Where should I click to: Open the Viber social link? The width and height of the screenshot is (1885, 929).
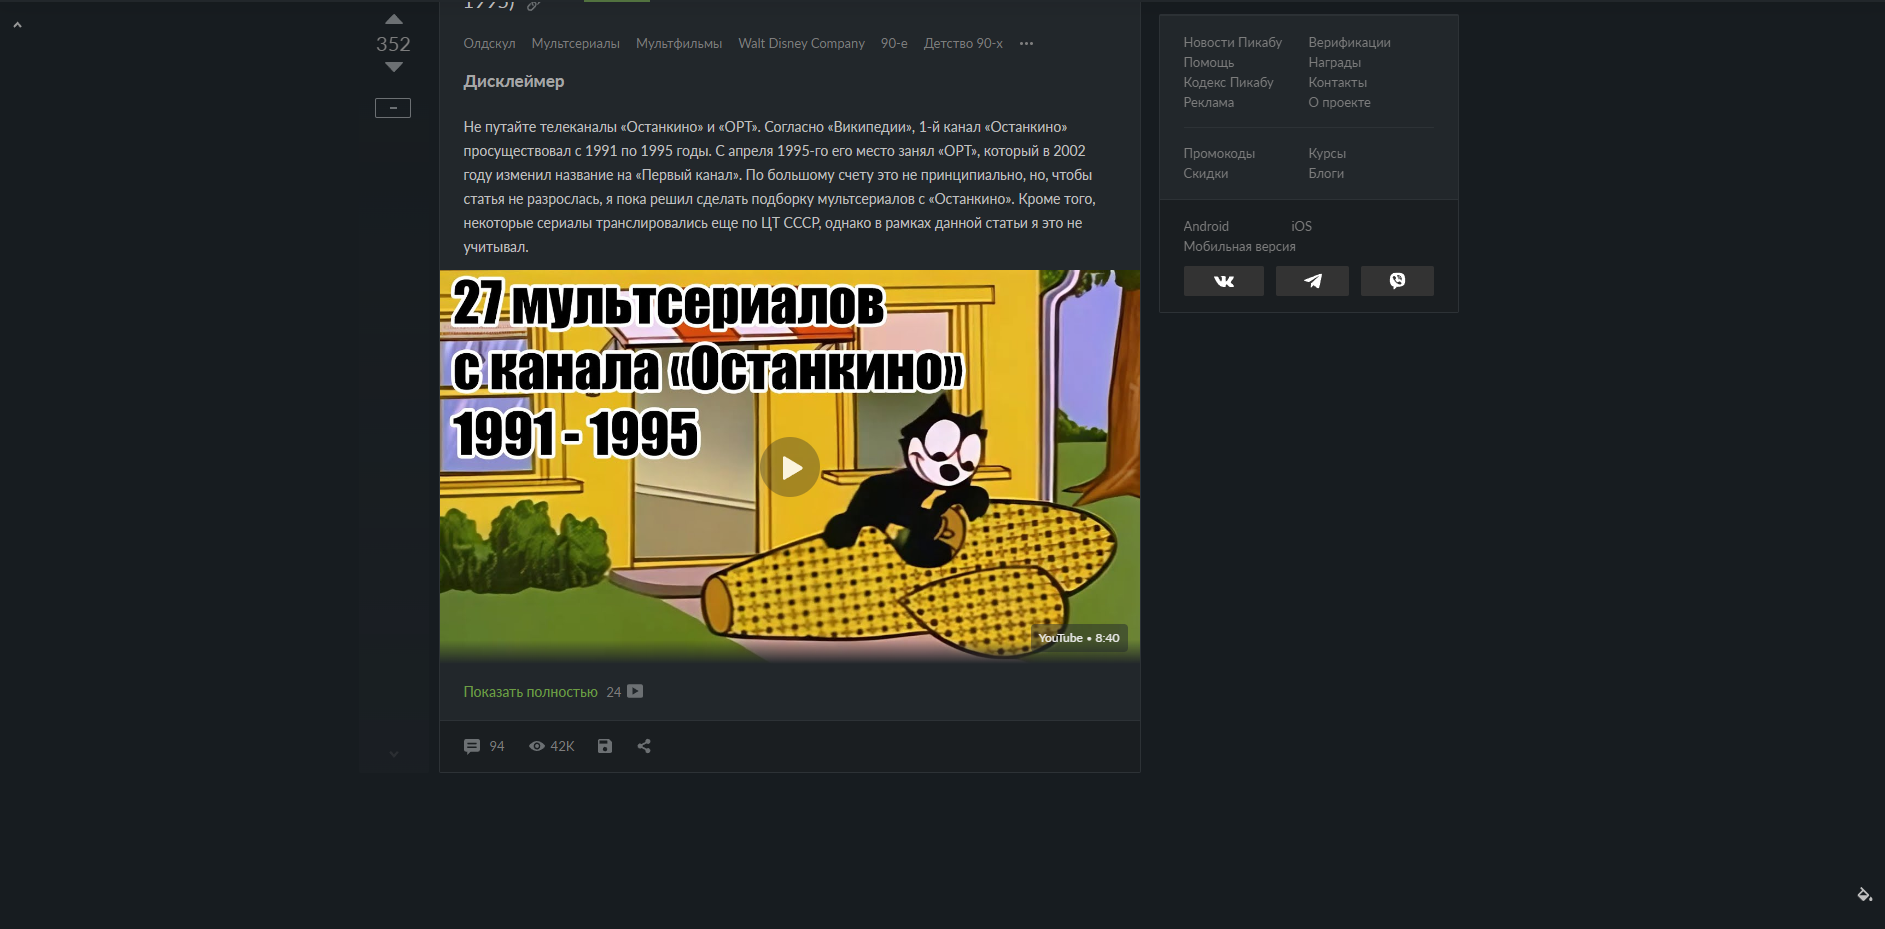[1397, 281]
